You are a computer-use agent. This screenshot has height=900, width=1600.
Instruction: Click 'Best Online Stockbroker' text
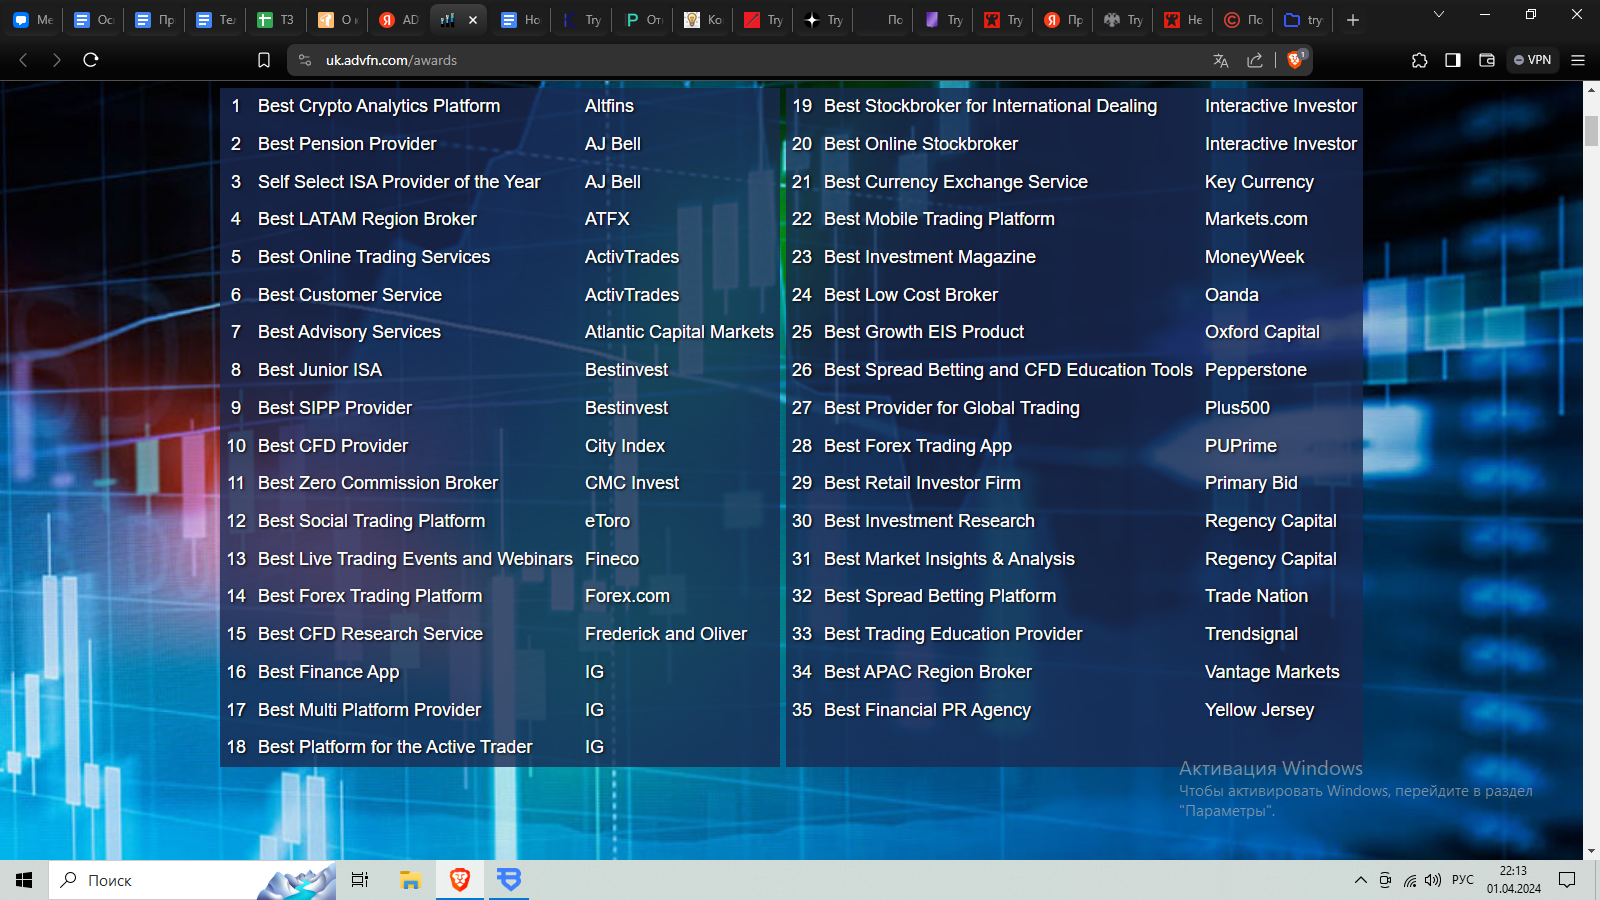click(921, 144)
